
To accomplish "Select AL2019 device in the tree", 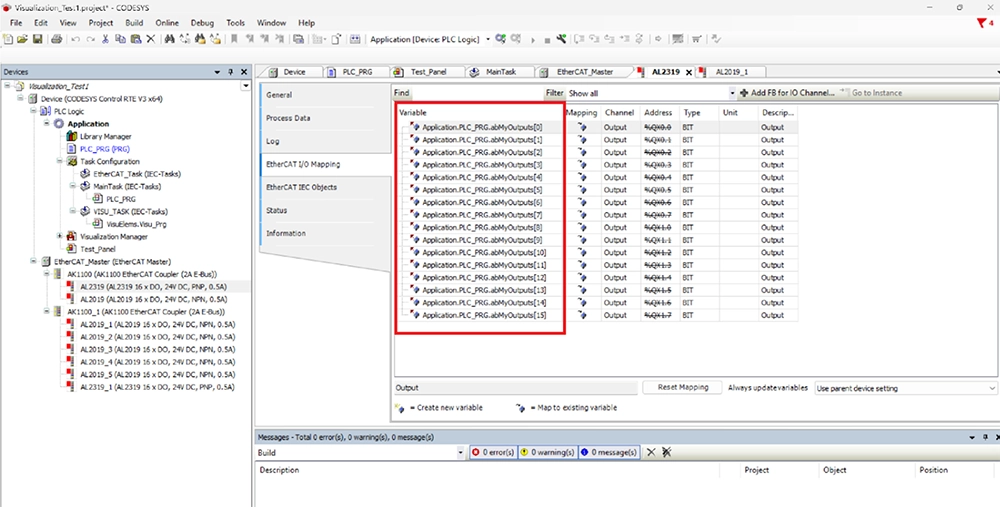I will (153, 299).
